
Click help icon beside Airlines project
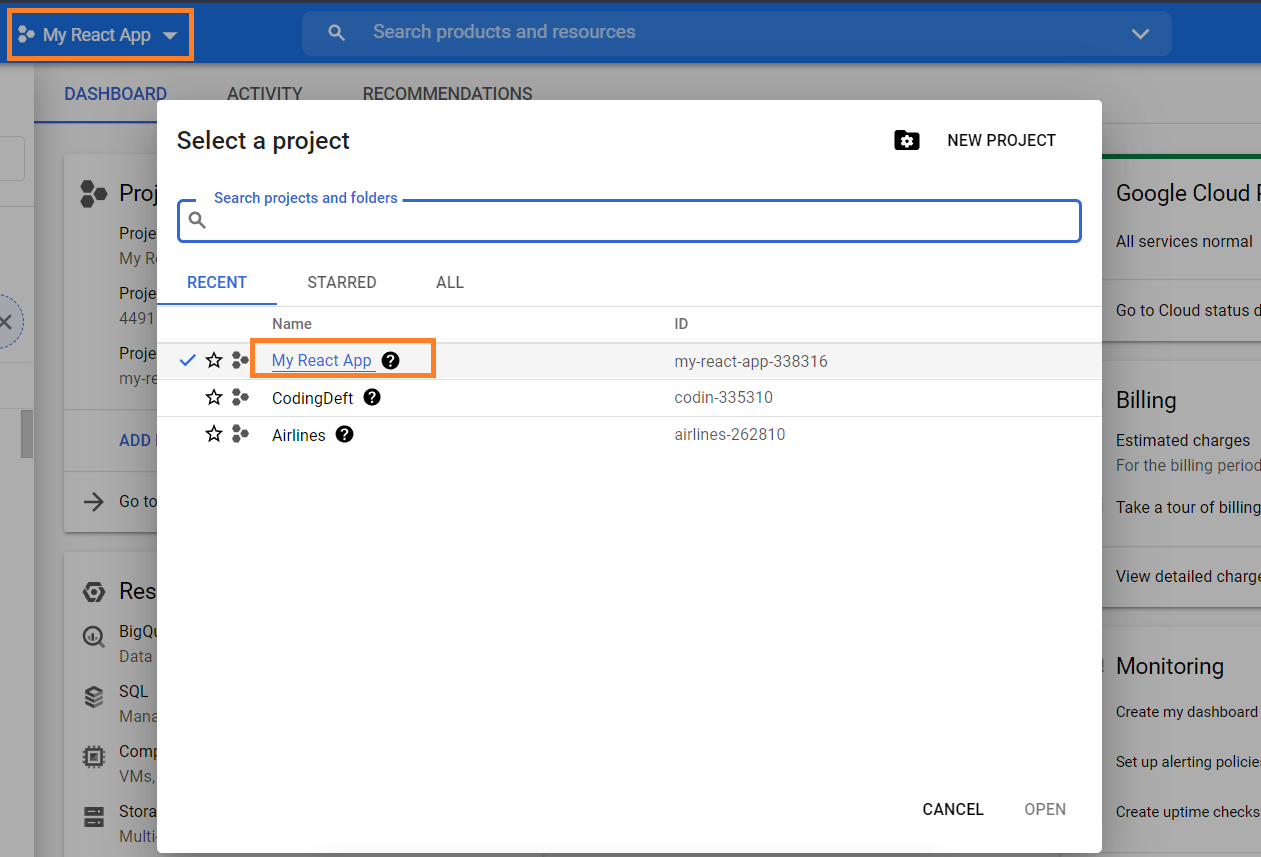(345, 434)
